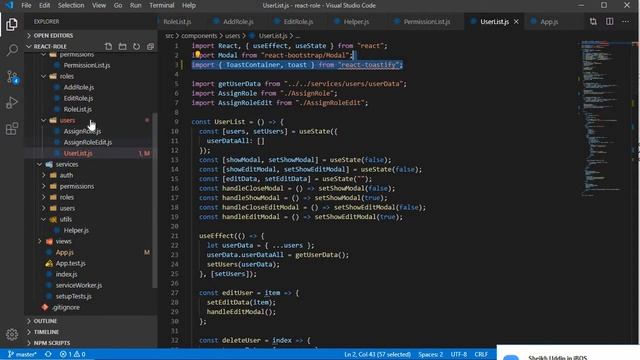
Task: Close the UserList.js tab
Action: 516,22
